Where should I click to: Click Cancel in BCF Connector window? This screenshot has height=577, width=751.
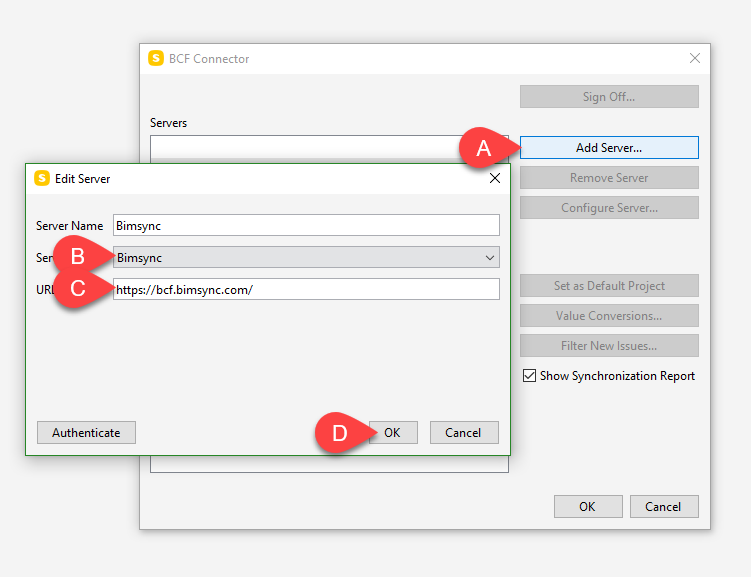[x=663, y=506]
